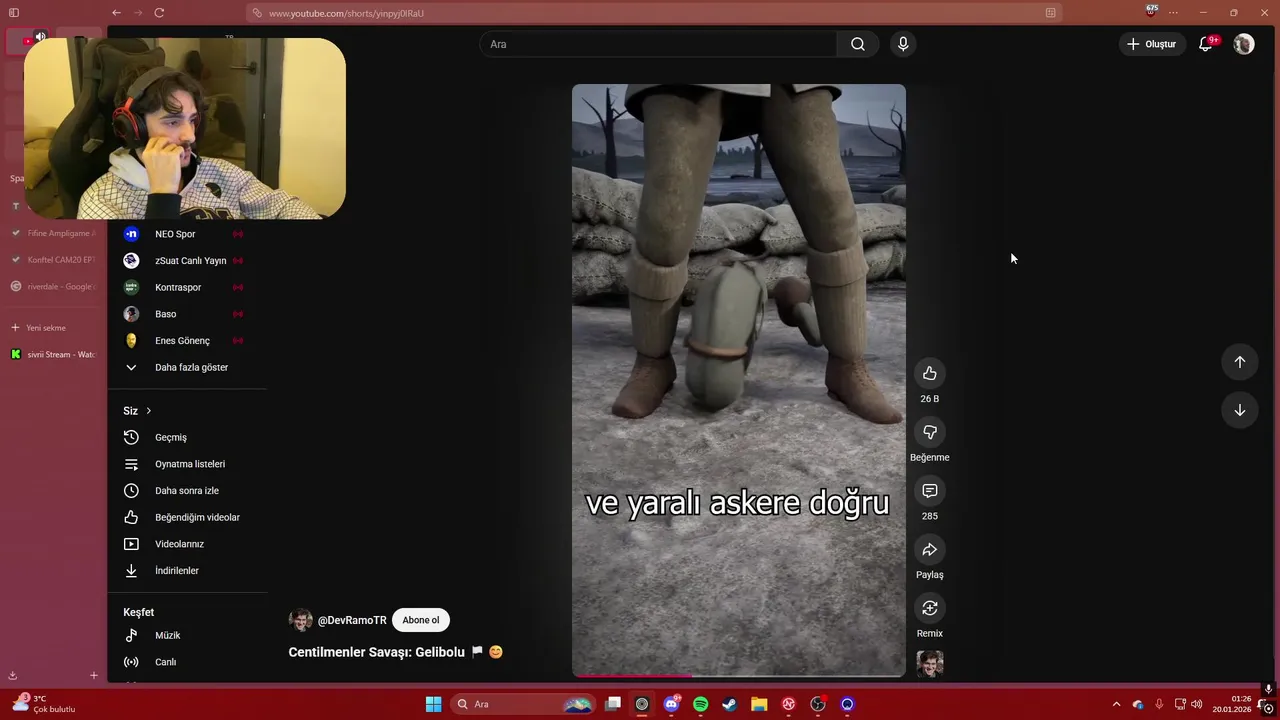Open Steam from the taskbar
This screenshot has width=1280, height=720.
[729, 704]
